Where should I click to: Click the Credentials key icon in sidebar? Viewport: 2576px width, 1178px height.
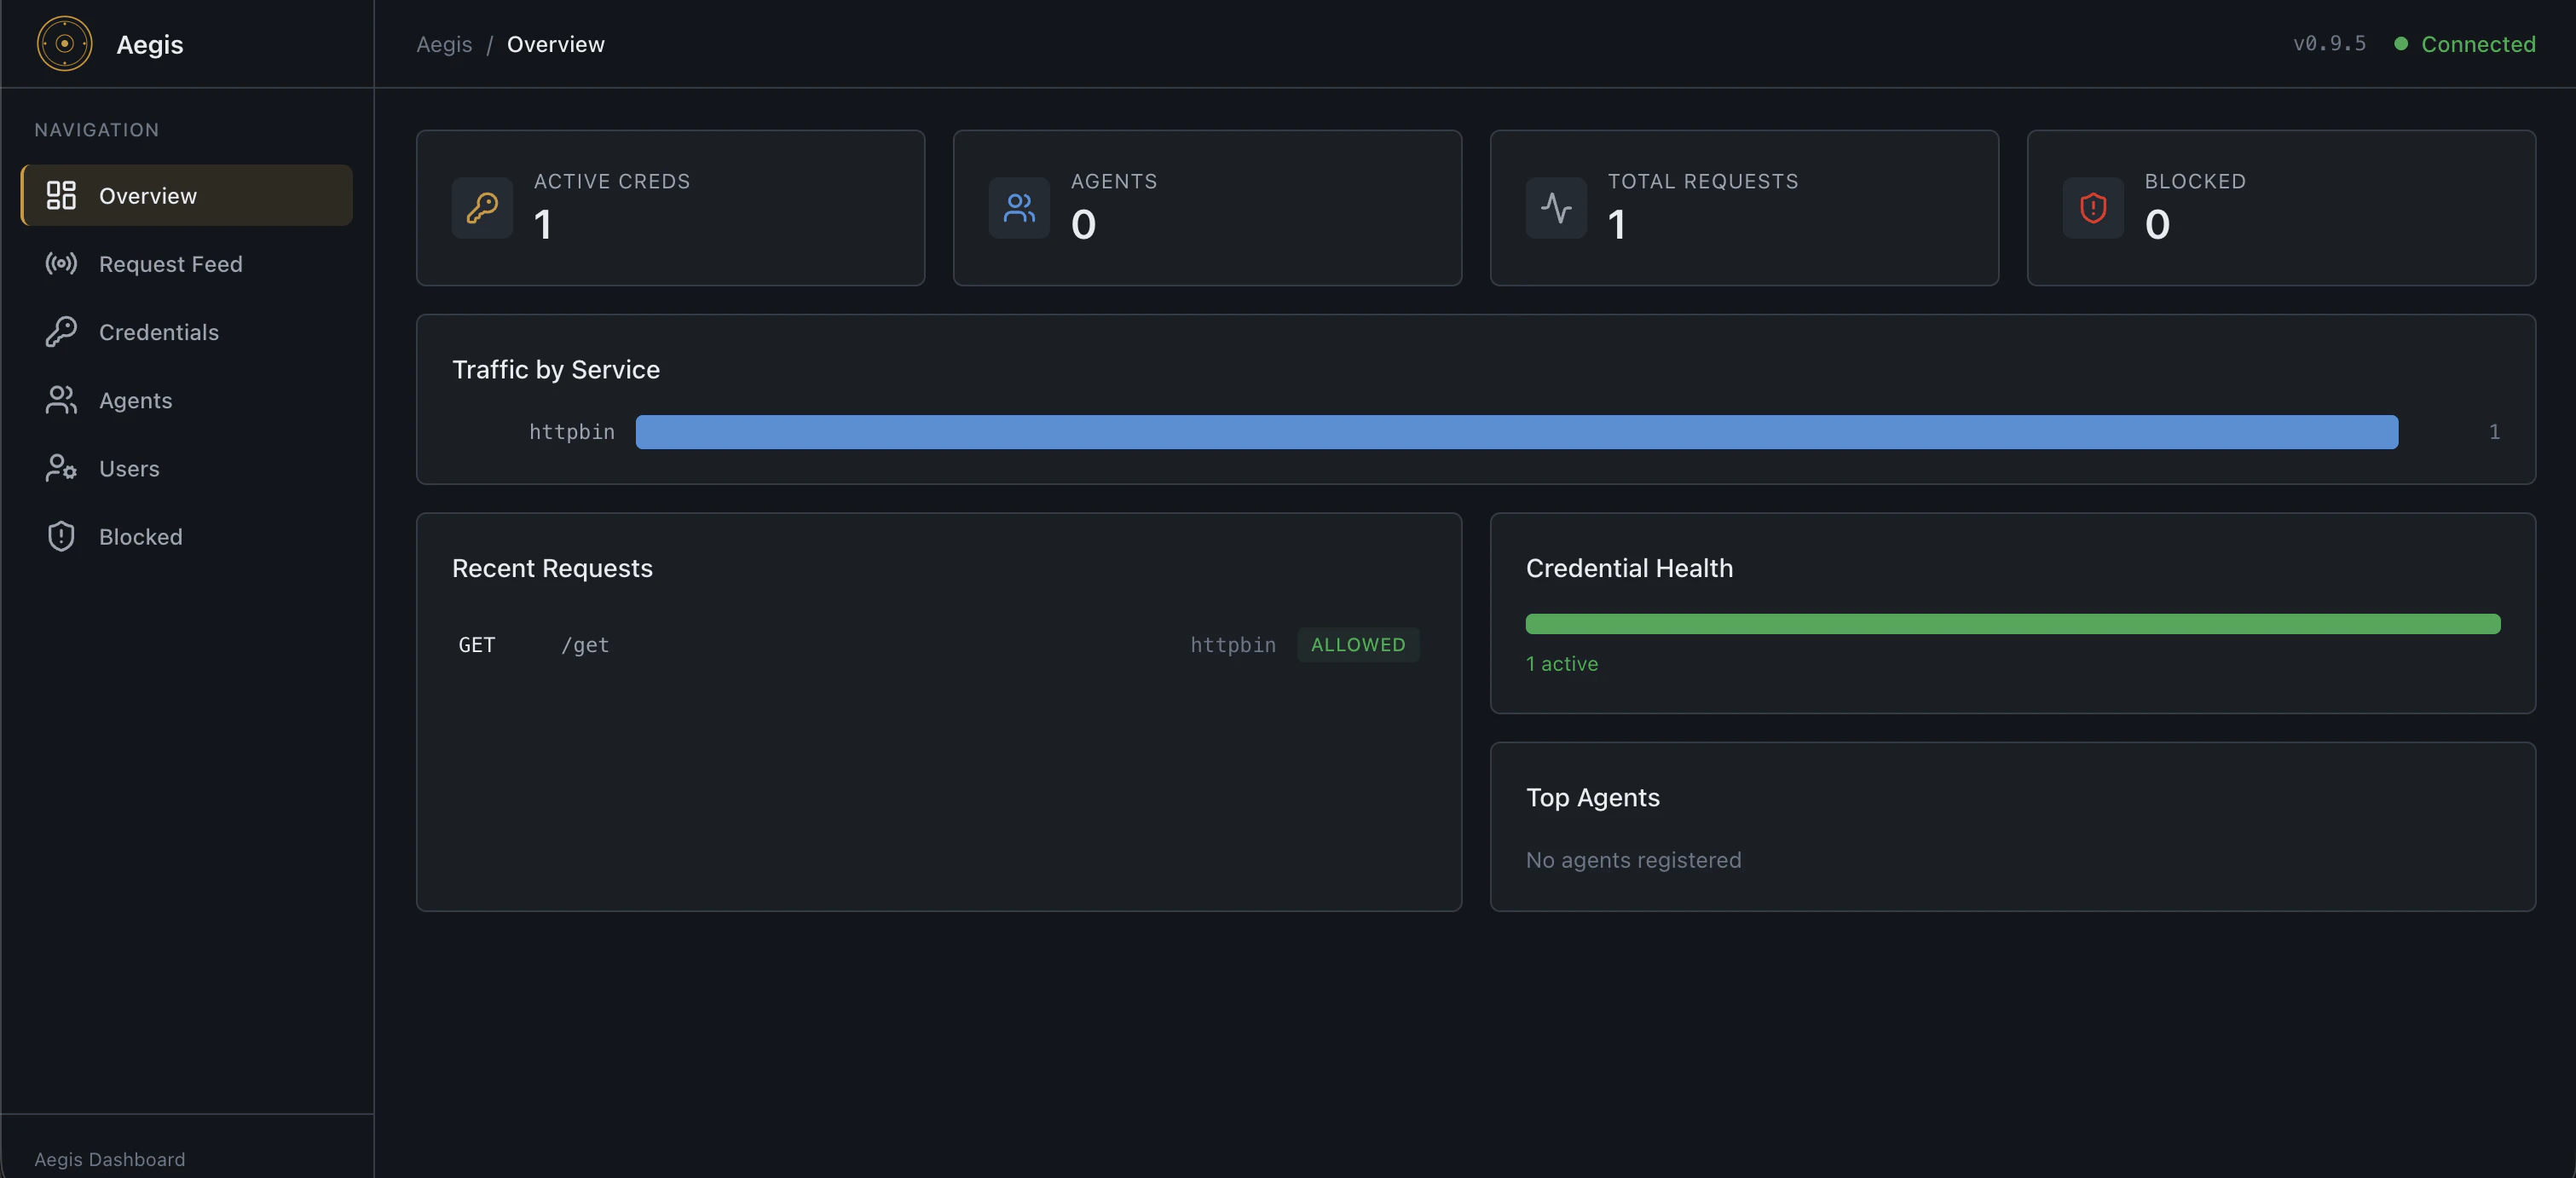coord(61,332)
